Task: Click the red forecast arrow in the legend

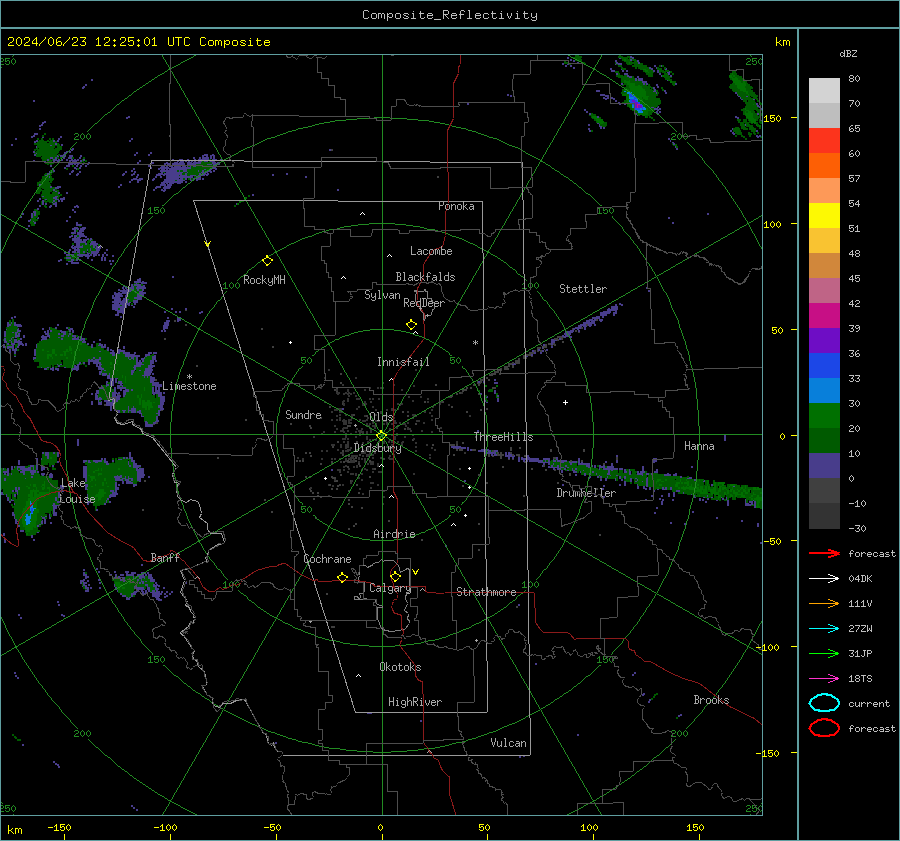Action: 824,553
